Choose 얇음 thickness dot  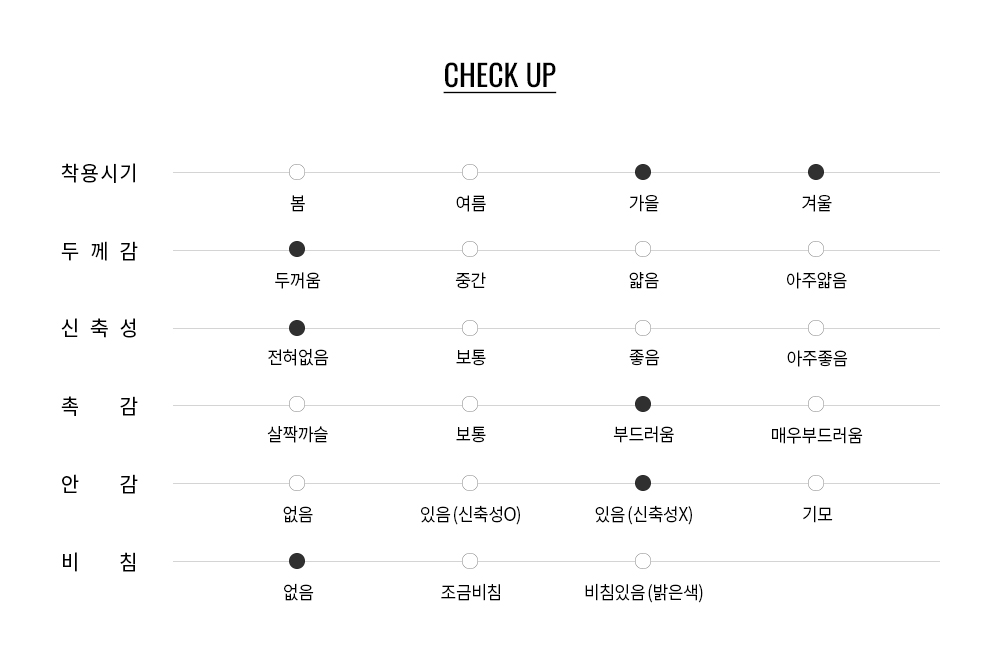pyautogui.click(x=643, y=249)
